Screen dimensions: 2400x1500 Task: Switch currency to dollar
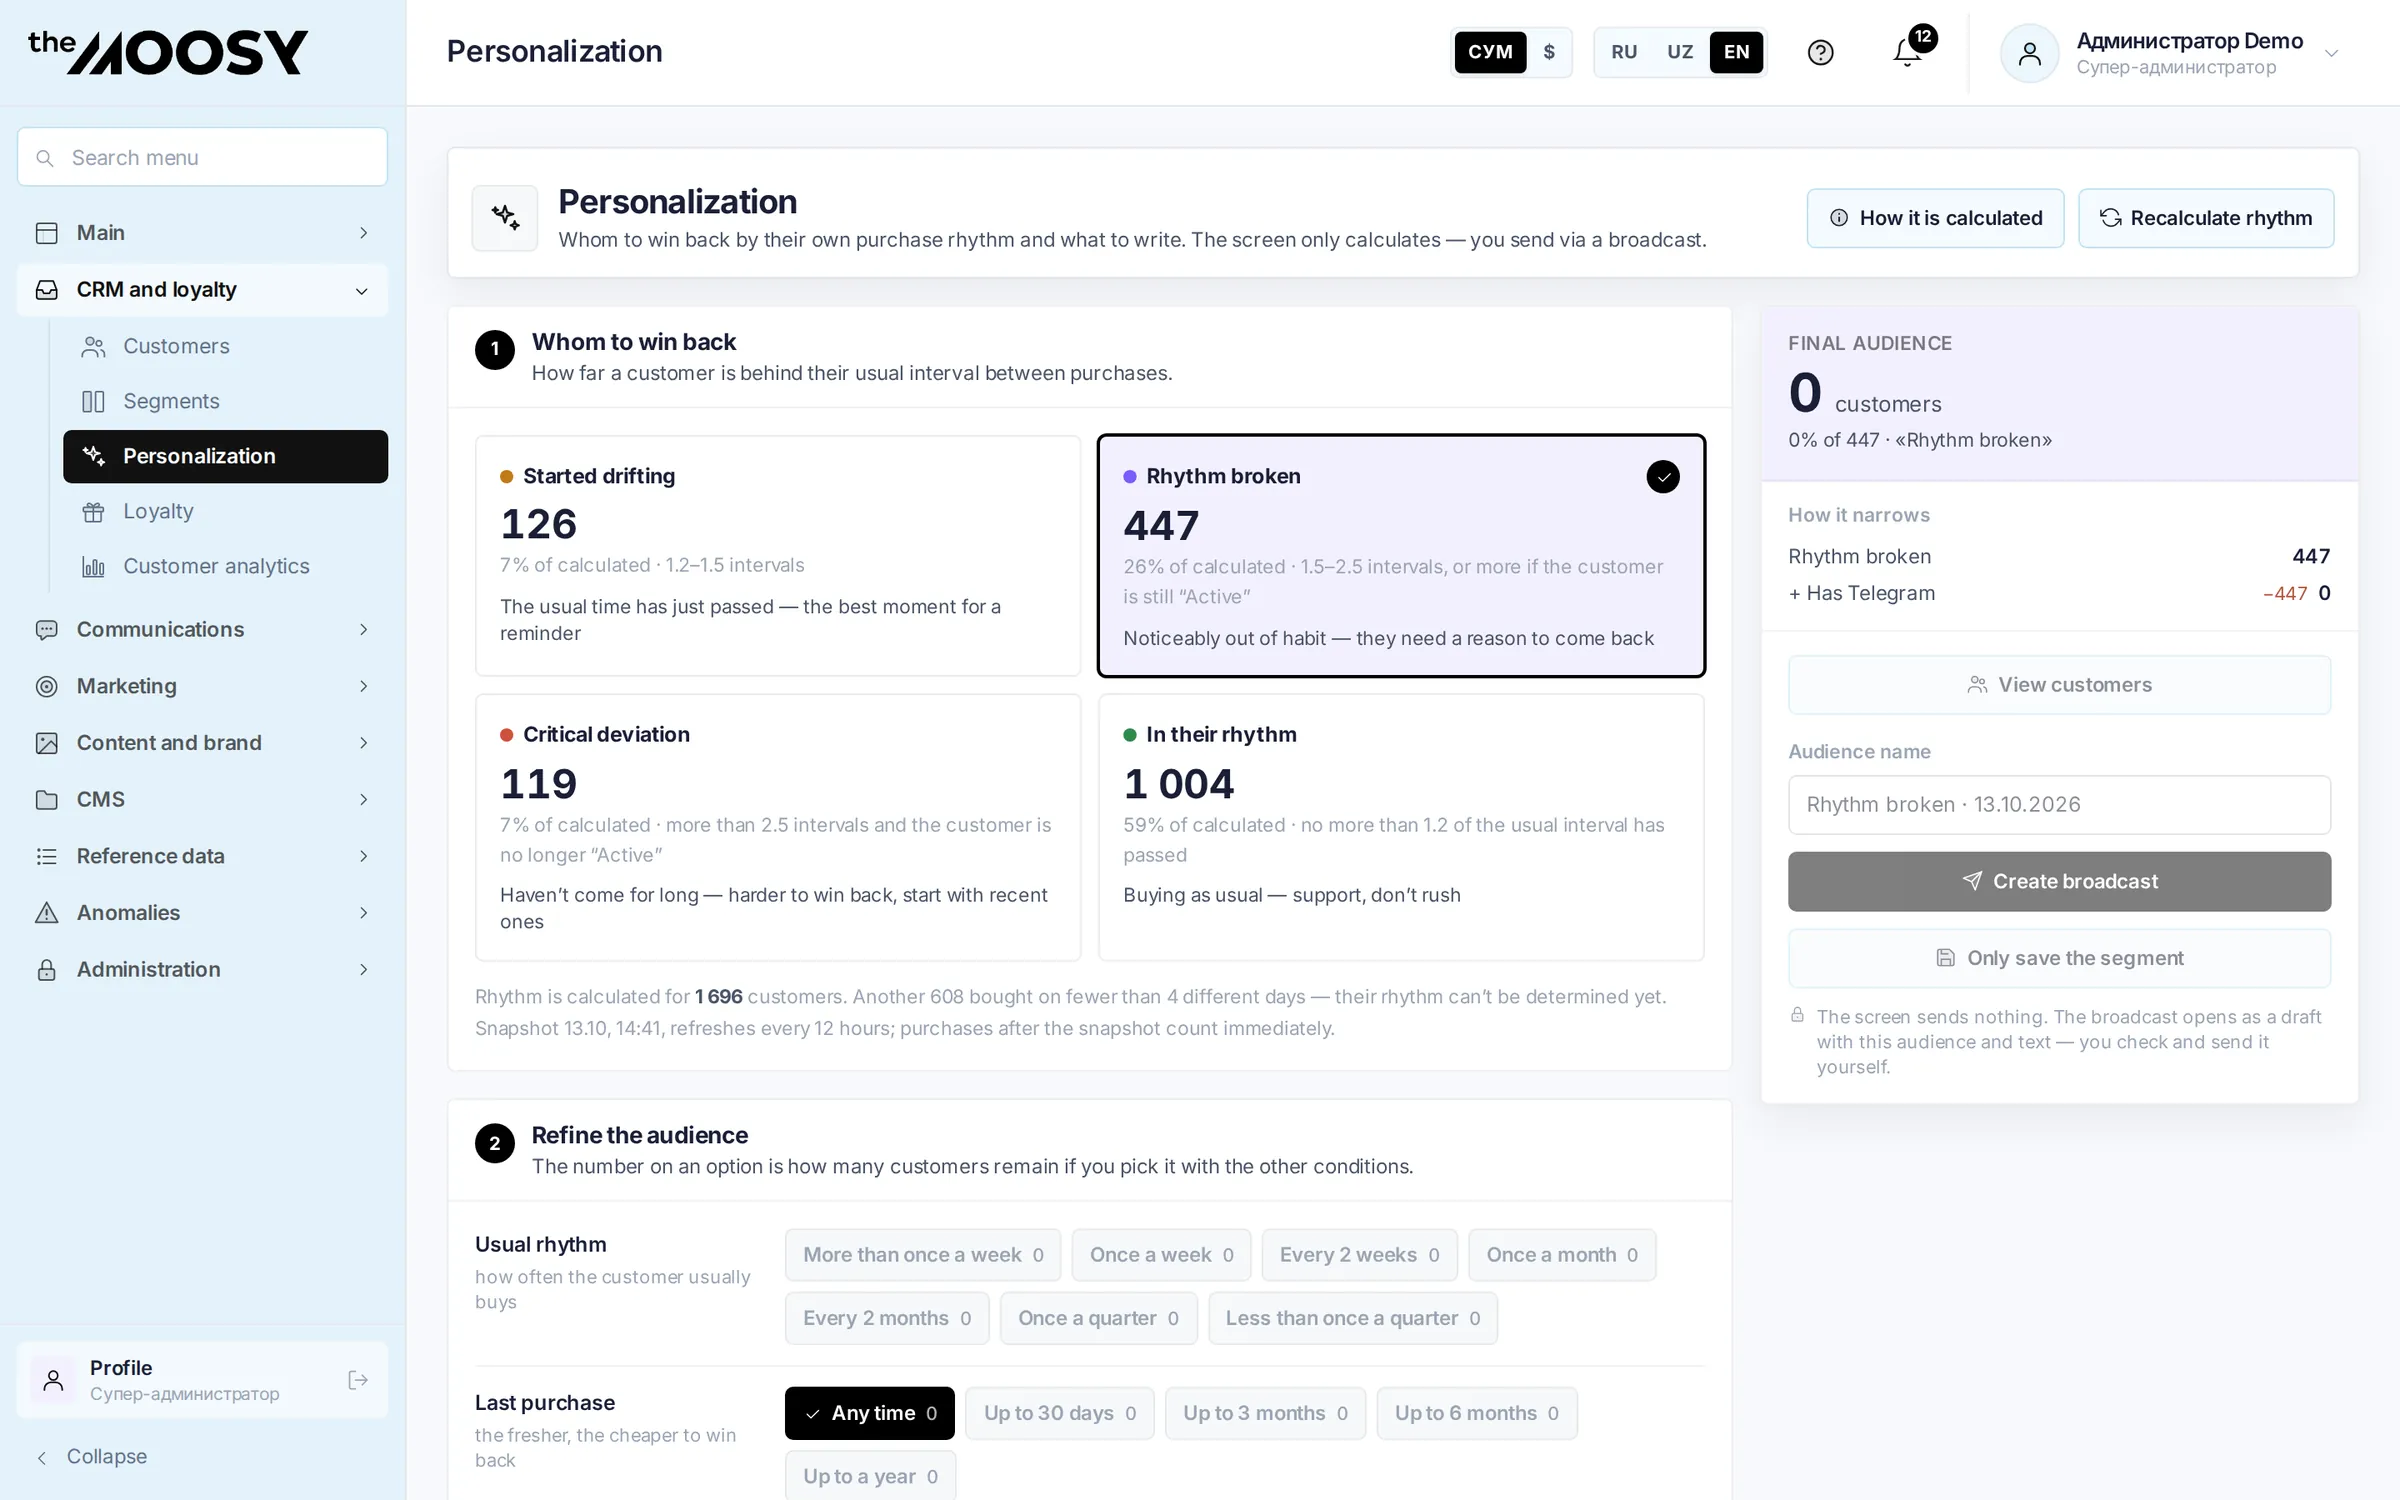coord(1549,52)
